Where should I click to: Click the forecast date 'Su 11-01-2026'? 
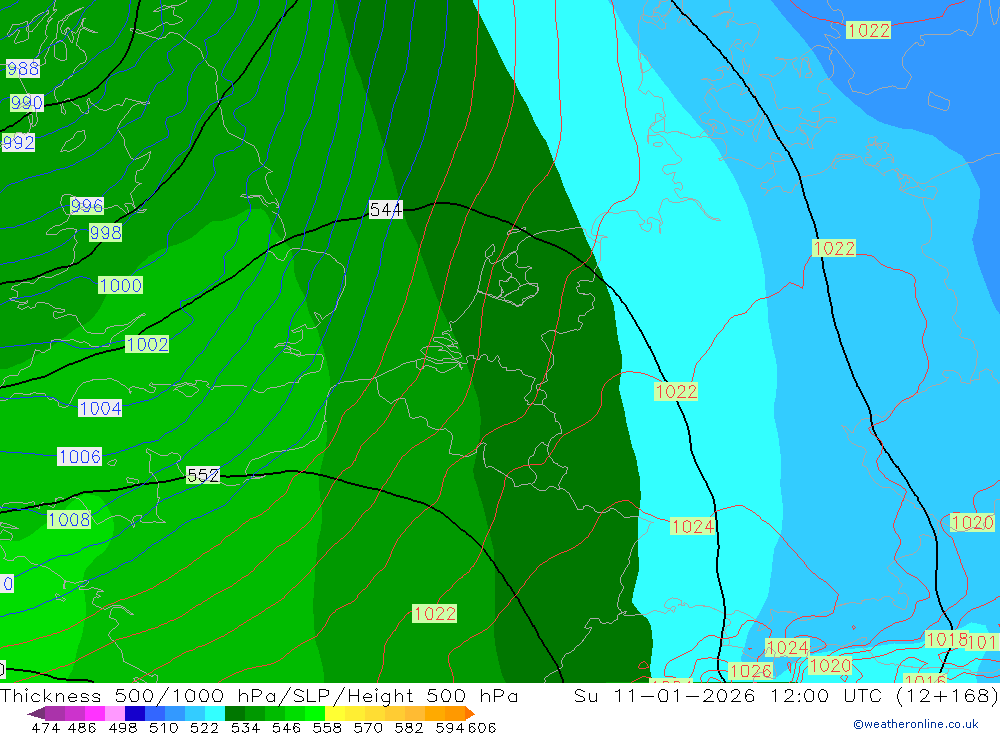coord(665,695)
